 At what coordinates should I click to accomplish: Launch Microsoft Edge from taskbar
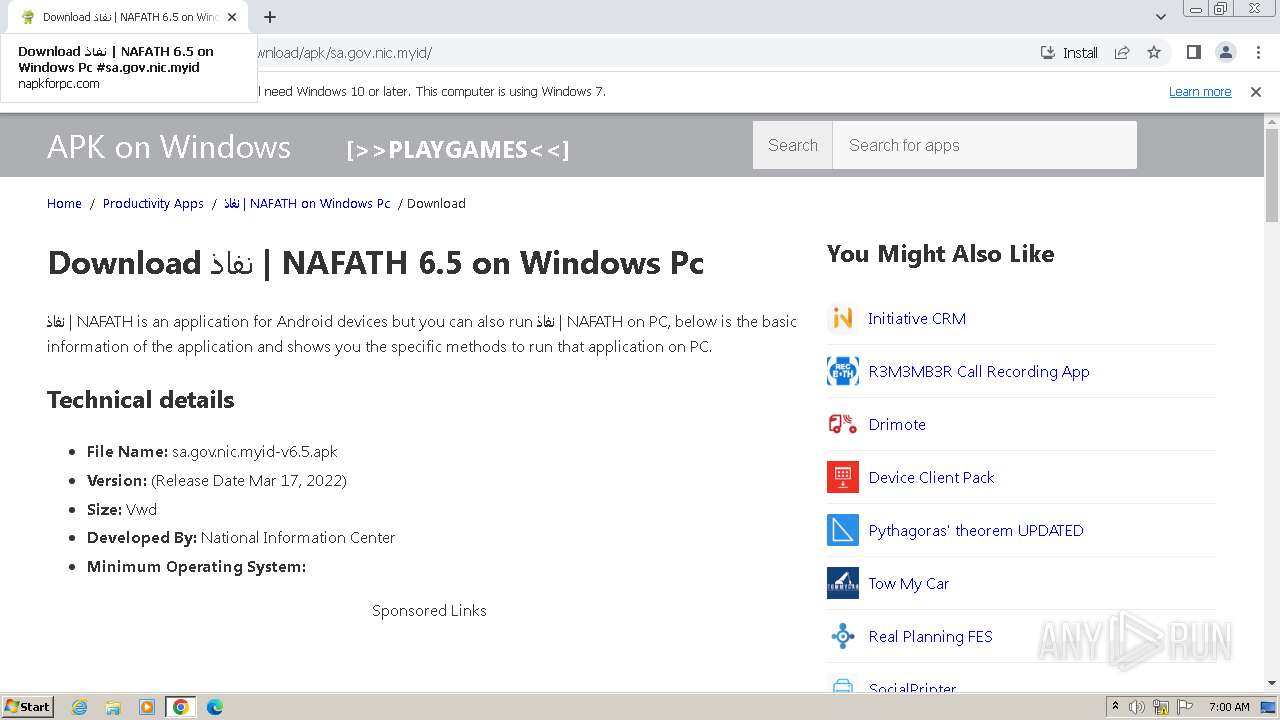(215, 707)
